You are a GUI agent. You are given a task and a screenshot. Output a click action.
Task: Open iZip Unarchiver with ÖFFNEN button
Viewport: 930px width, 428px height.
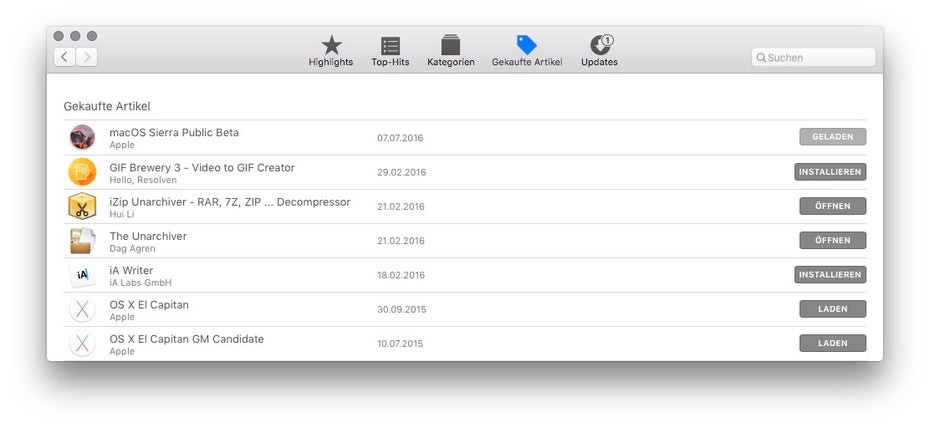click(x=833, y=206)
